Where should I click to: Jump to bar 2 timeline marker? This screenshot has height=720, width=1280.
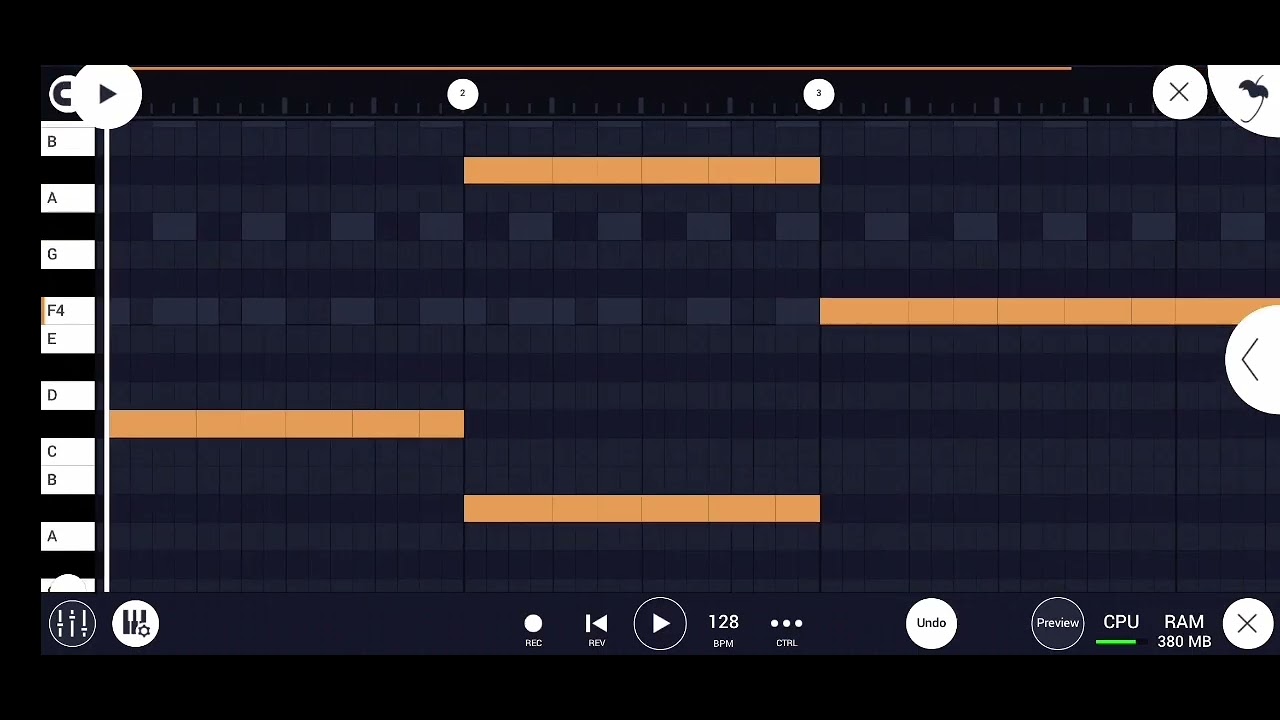462,94
